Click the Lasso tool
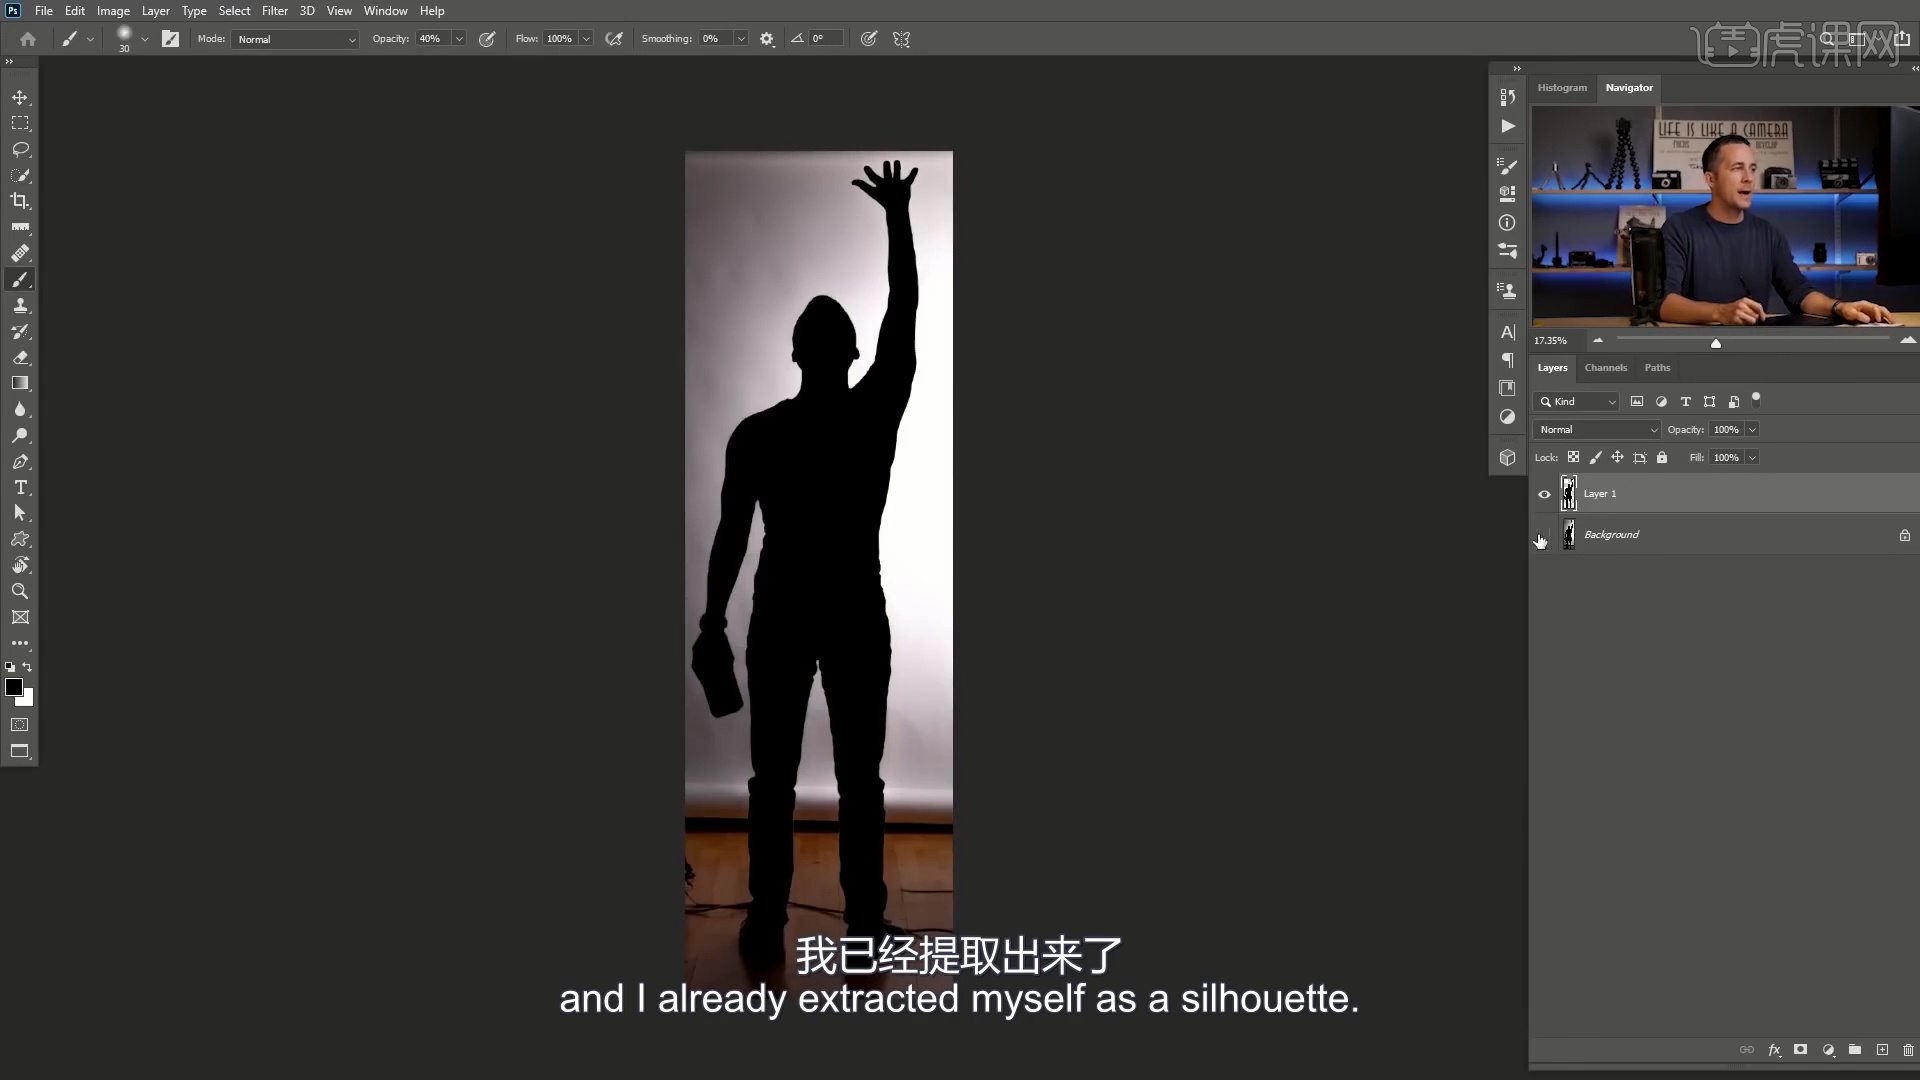 [21, 149]
